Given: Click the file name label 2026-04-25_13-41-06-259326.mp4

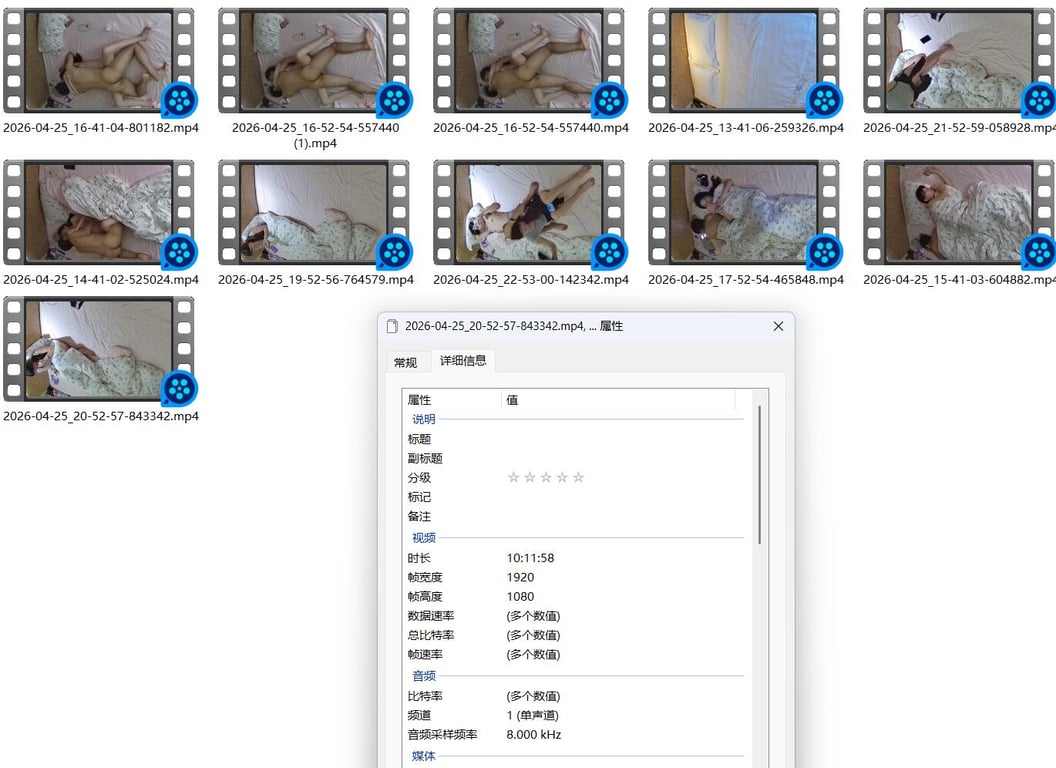Looking at the screenshot, I should pyautogui.click(x=746, y=128).
